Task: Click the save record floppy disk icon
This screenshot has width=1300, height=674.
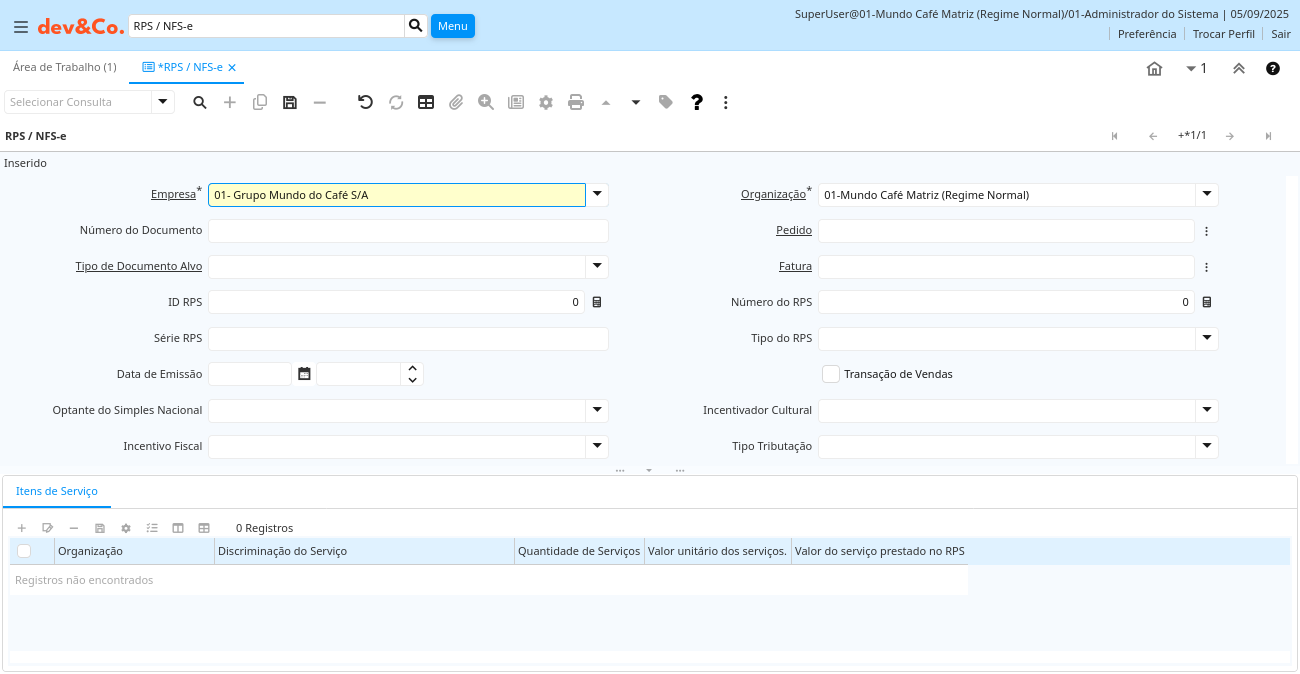Action: pyautogui.click(x=290, y=102)
